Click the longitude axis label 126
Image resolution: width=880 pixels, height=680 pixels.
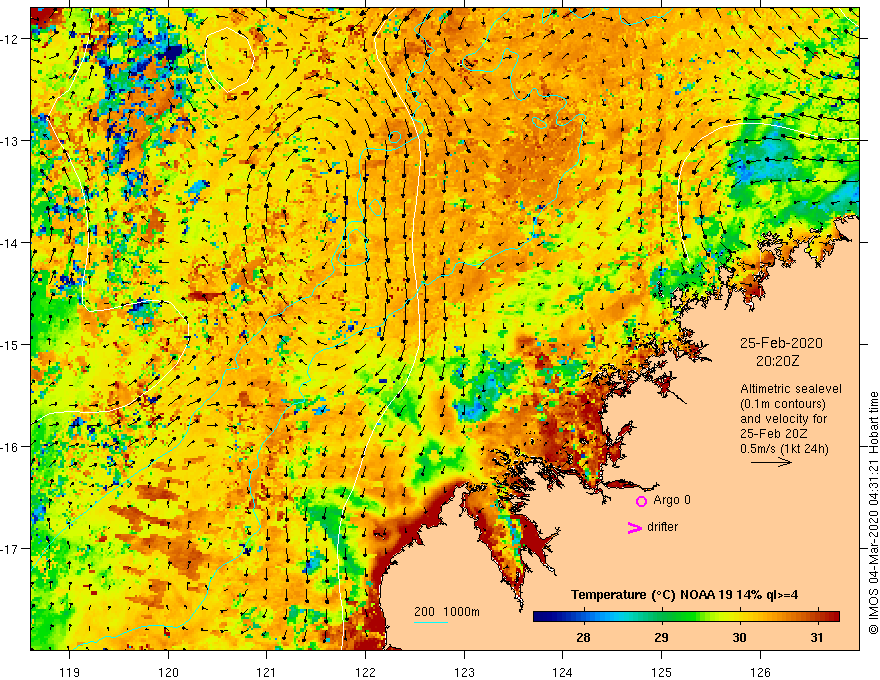pyautogui.click(x=760, y=672)
